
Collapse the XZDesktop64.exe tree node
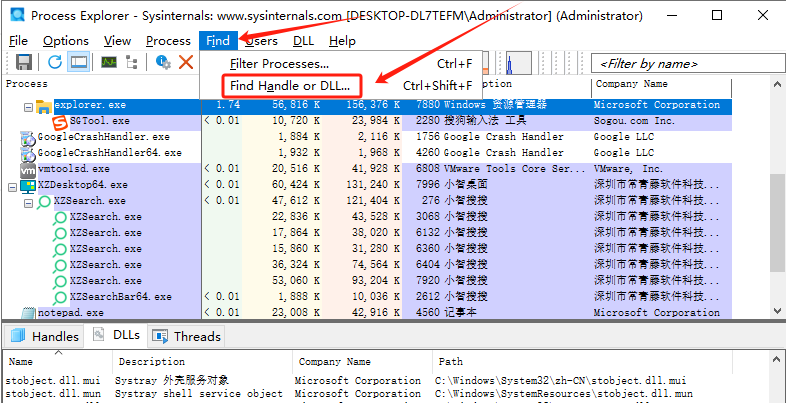point(12,187)
